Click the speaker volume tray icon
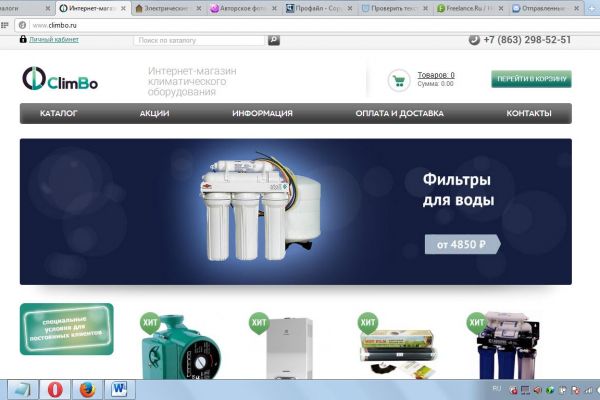 click(538, 390)
